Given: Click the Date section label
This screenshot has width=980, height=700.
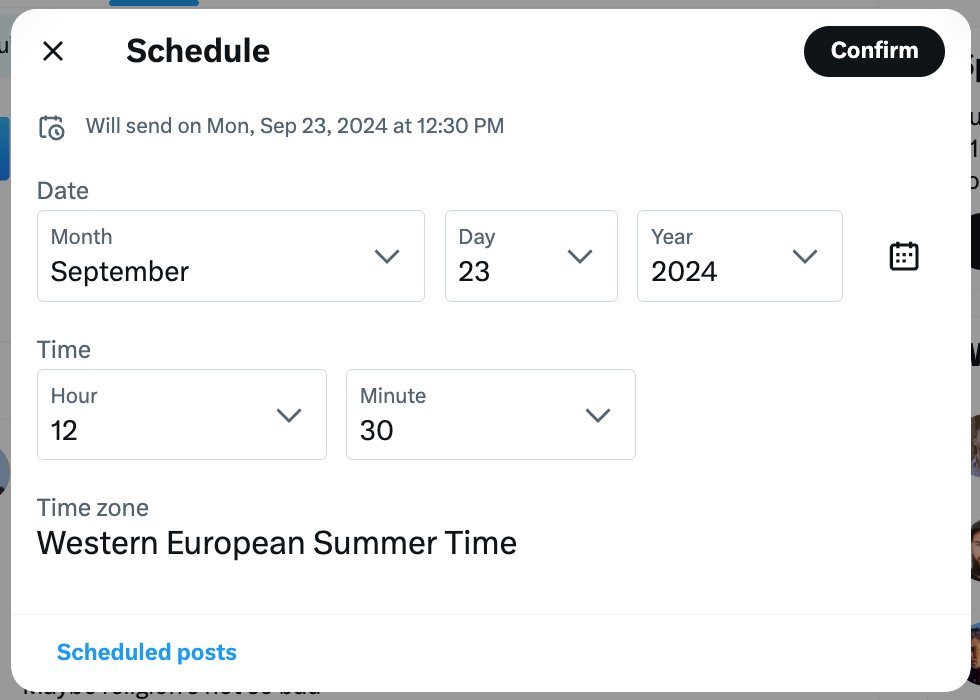Looking at the screenshot, I should pyautogui.click(x=62, y=190).
